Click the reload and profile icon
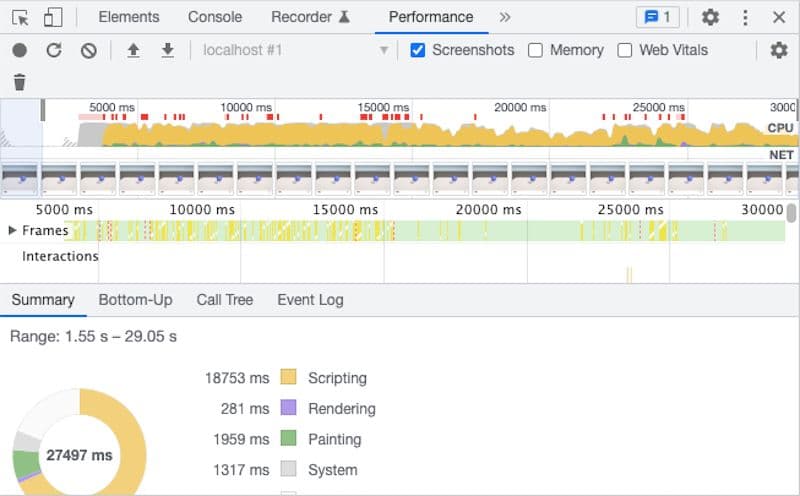800x496 pixels. [x=54, y=50]
